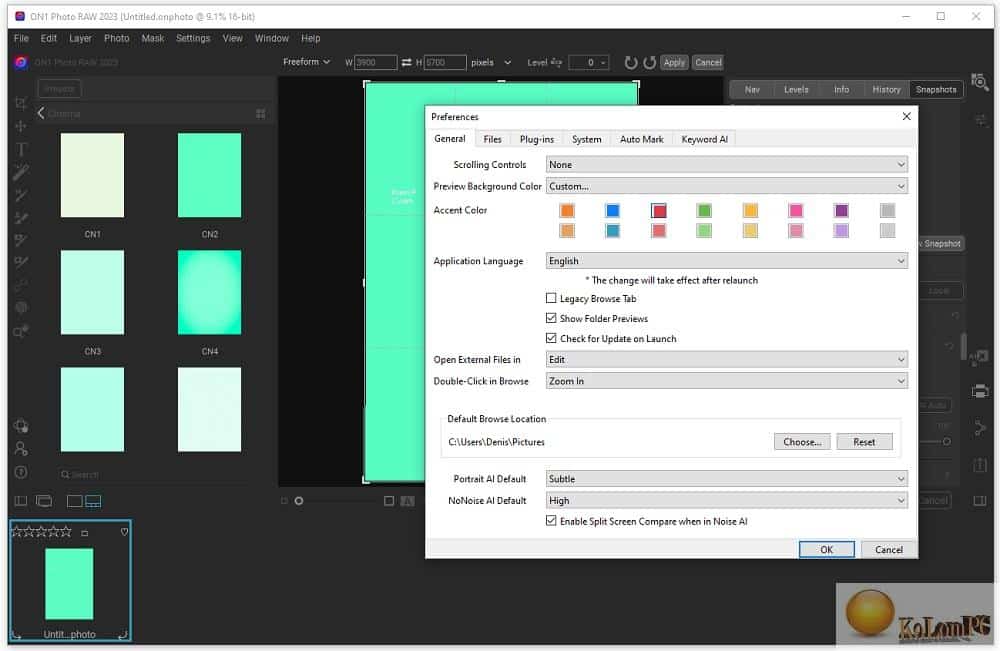
Task: Switch to the Plug-ins preferences tab
Action: tap(537, 139)
